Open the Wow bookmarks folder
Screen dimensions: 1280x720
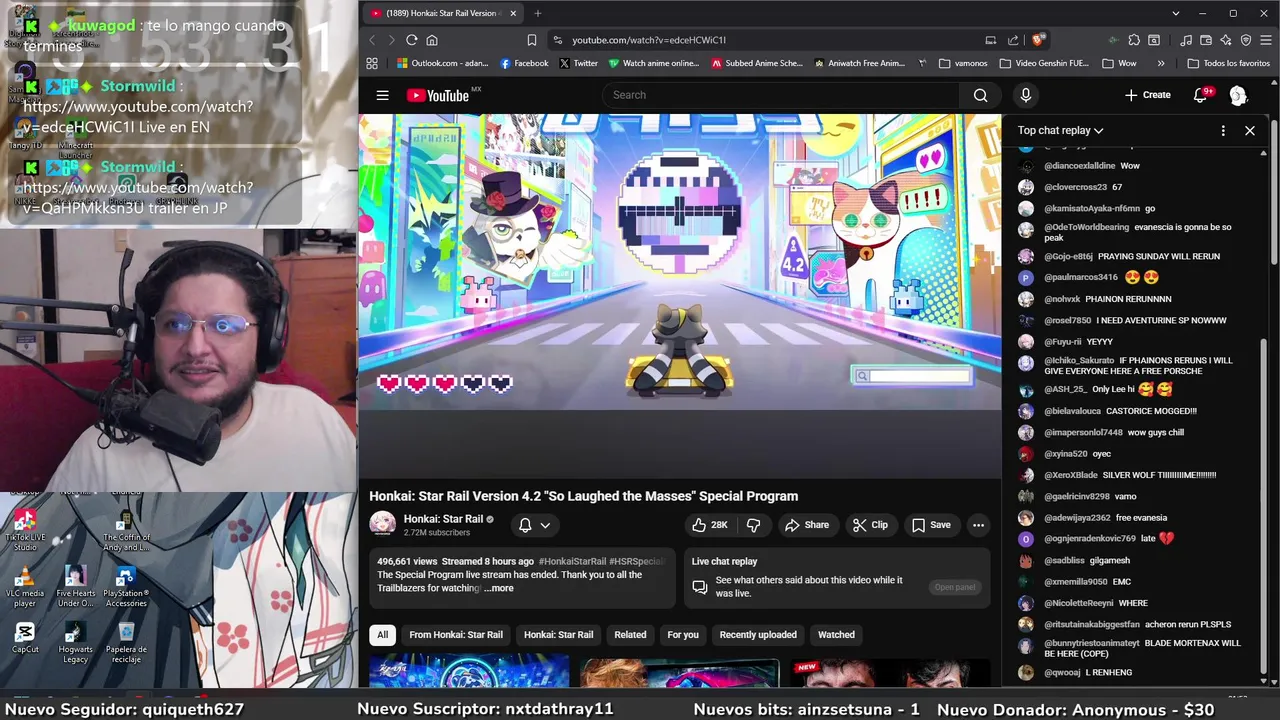[1119, 63]
